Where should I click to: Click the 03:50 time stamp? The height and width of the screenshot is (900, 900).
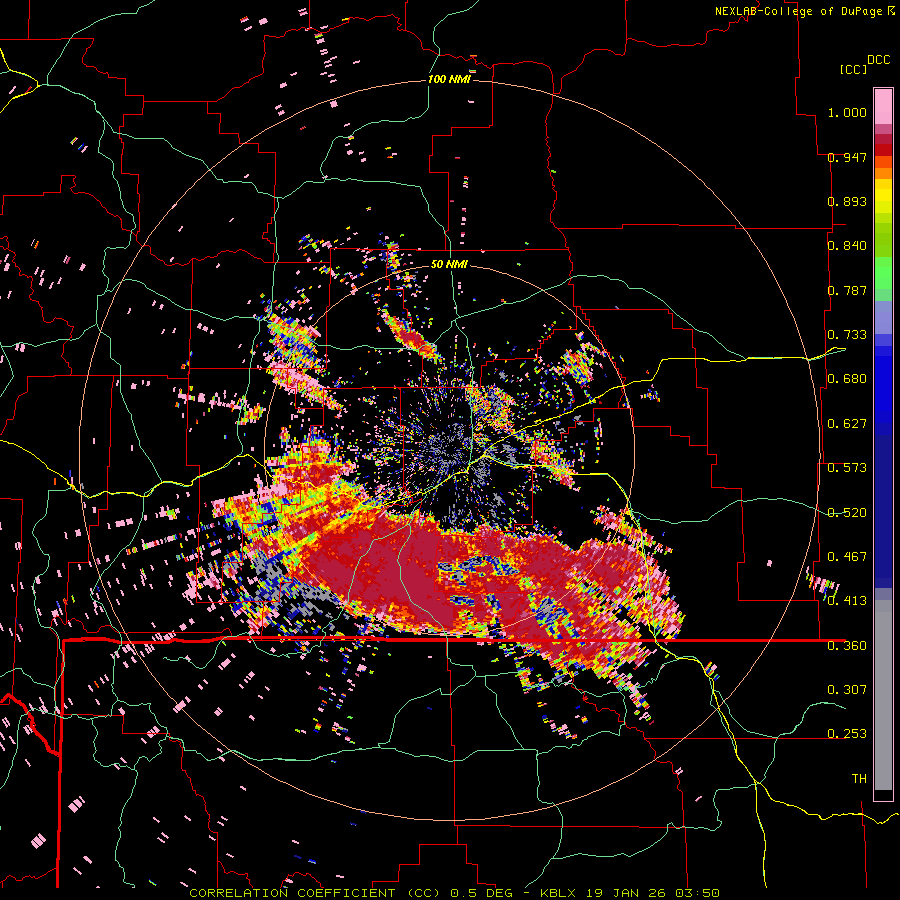697,893
